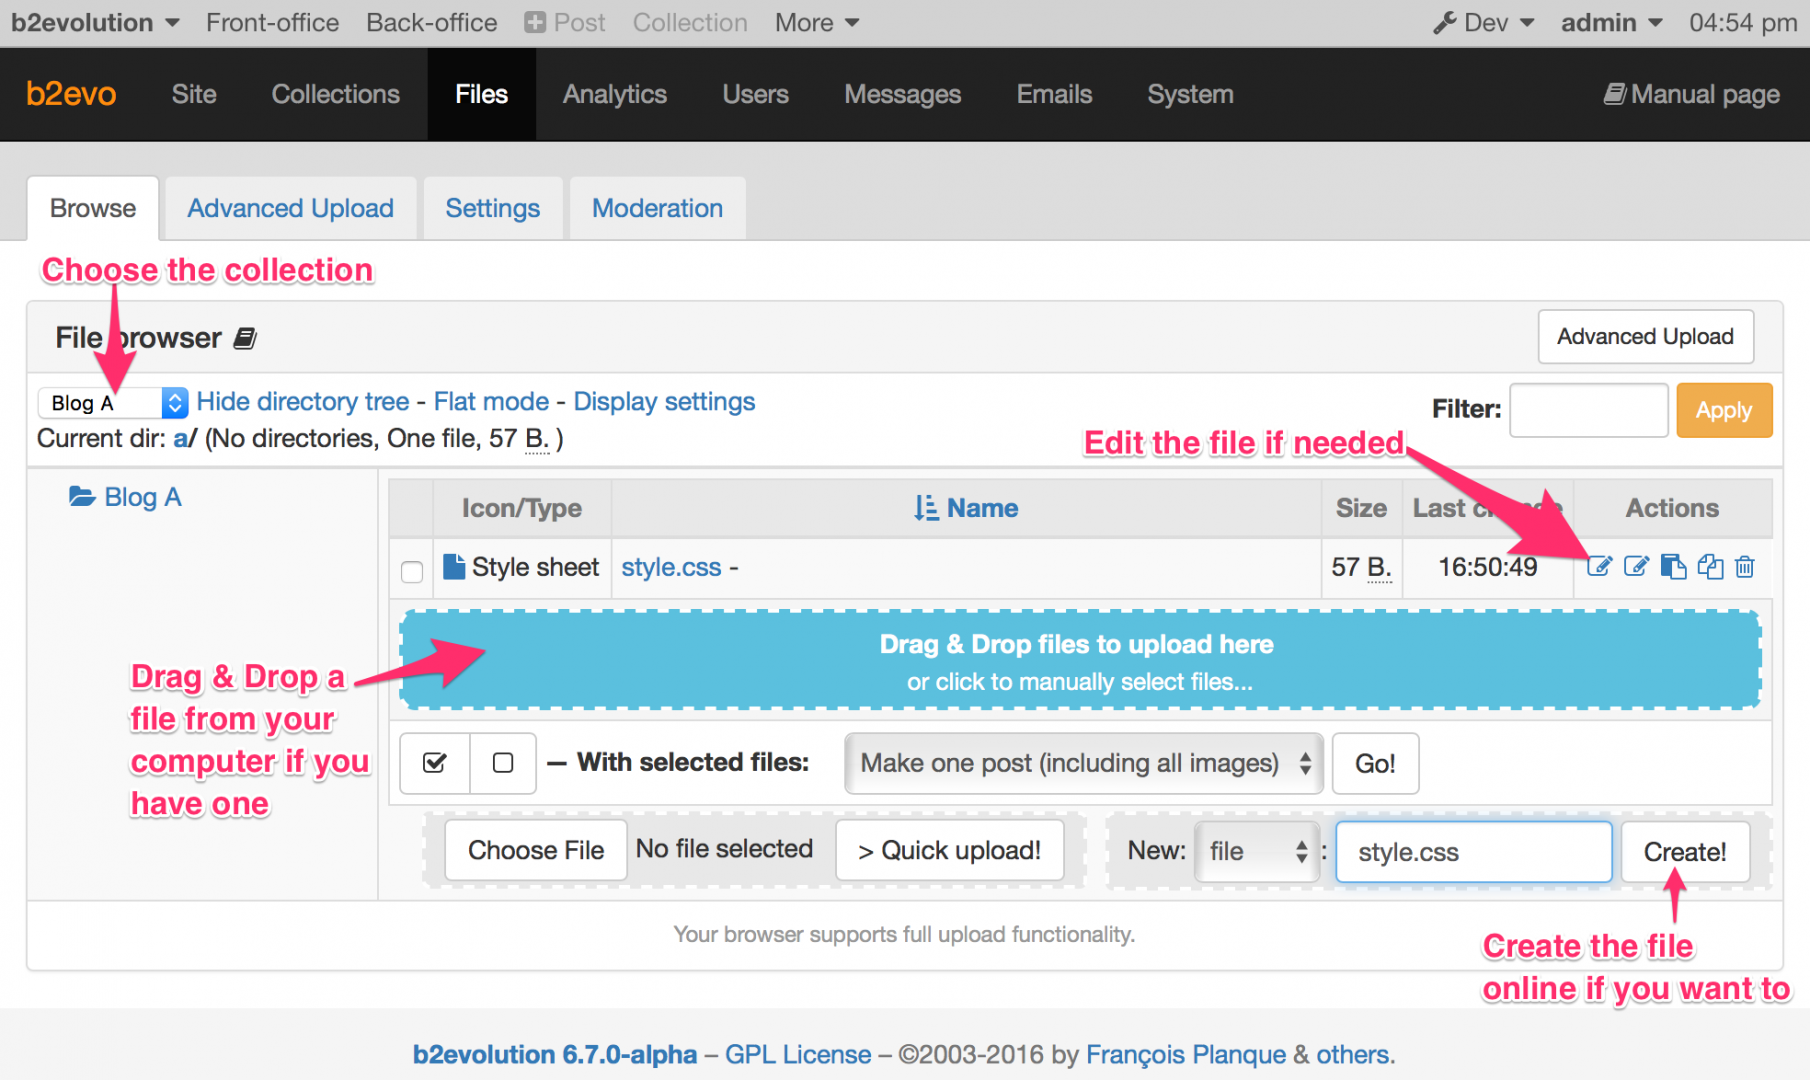Click the wrench Dev icon in top bar
The image size is (1810, 1080).
1443,22
